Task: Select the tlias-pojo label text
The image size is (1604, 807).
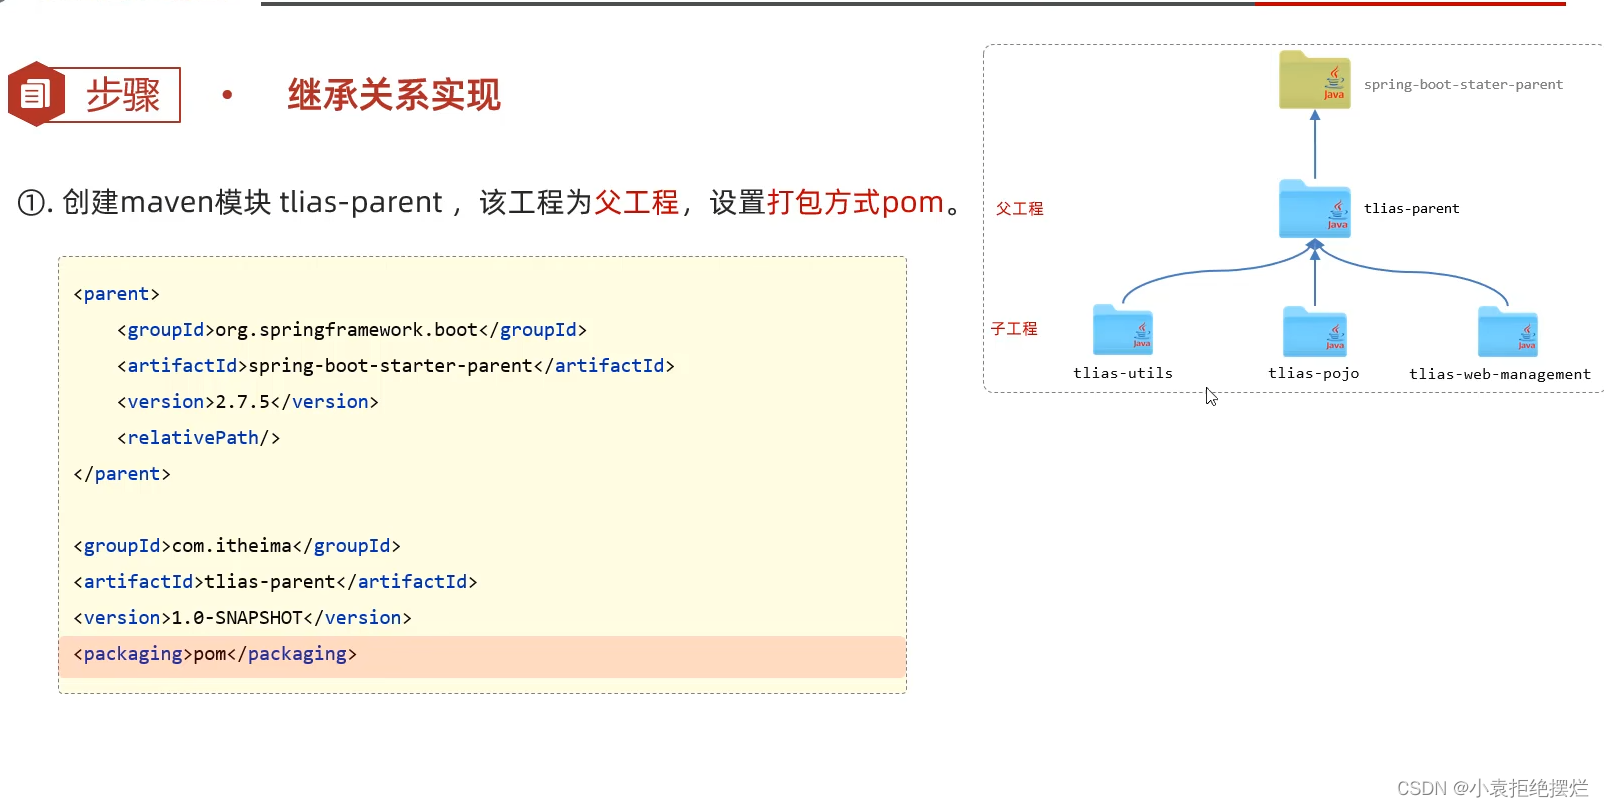Action: click(x=1314, y=373)
